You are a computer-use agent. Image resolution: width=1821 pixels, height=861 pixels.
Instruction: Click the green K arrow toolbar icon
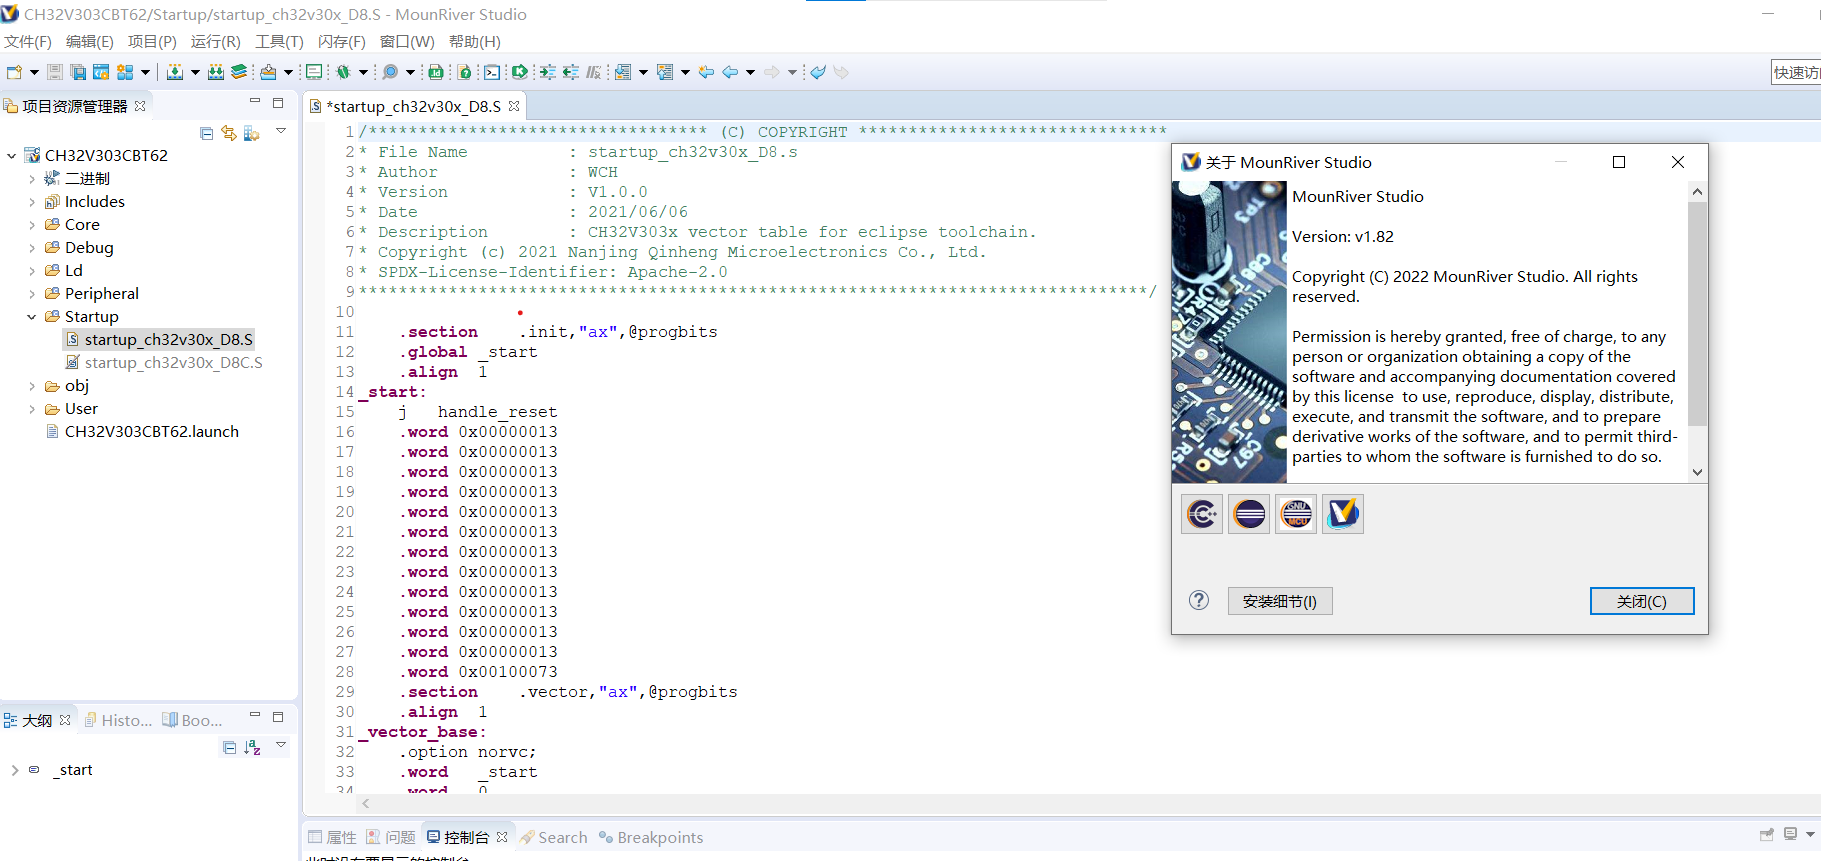click(519, 72)
